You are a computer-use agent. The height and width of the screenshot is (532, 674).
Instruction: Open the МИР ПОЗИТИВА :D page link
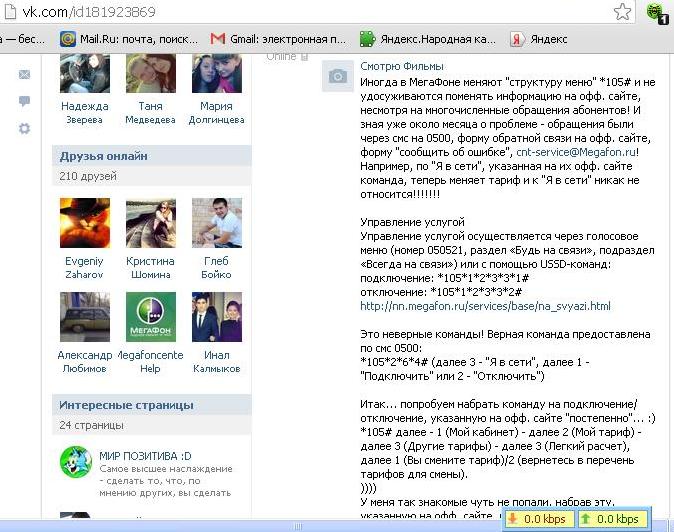coord(142,454)
